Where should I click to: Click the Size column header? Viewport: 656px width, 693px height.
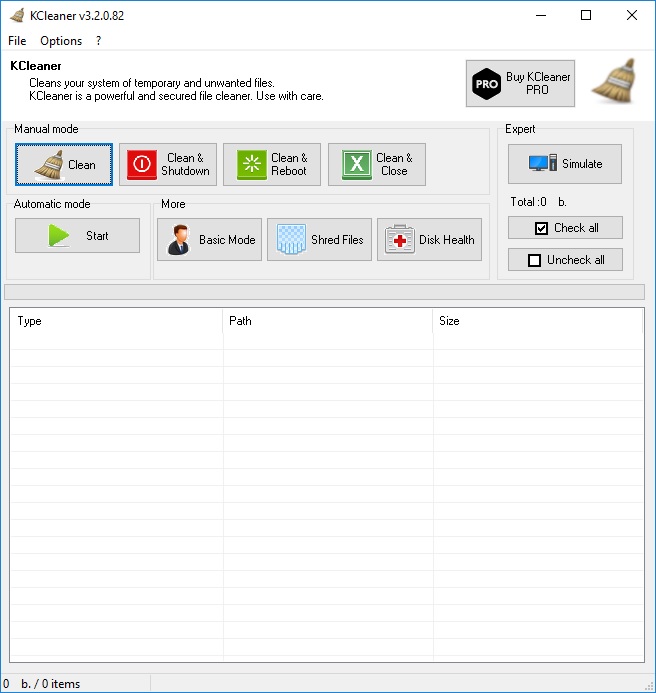[x=537, y=321]
